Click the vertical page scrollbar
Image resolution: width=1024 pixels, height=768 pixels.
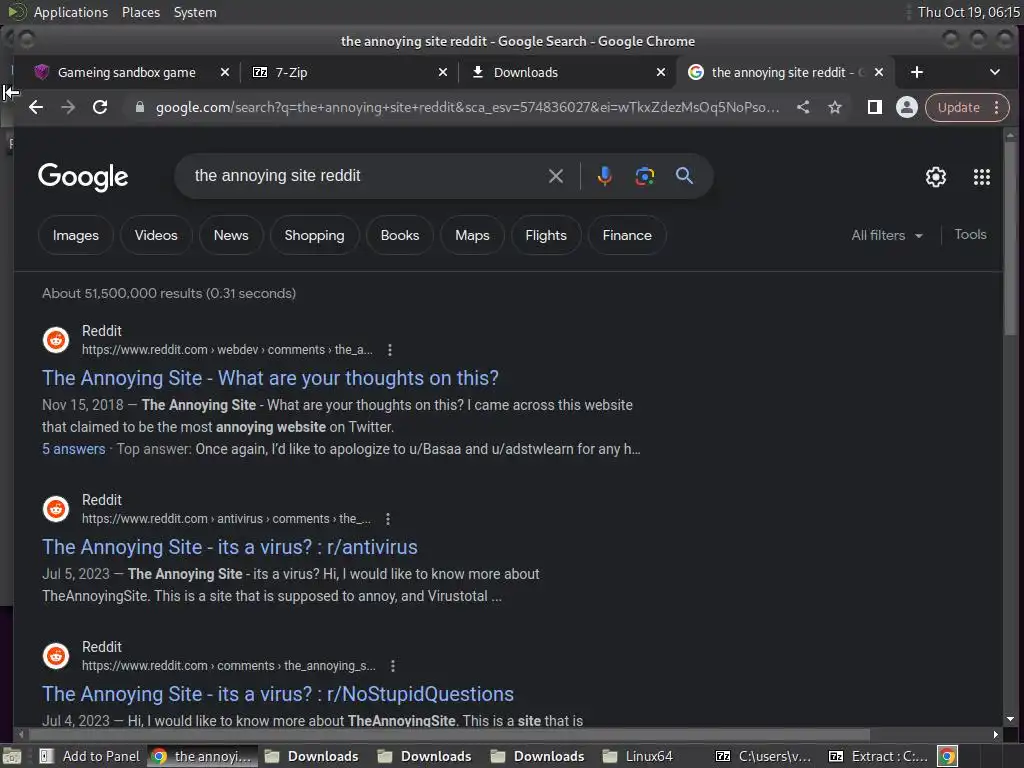1010,238
